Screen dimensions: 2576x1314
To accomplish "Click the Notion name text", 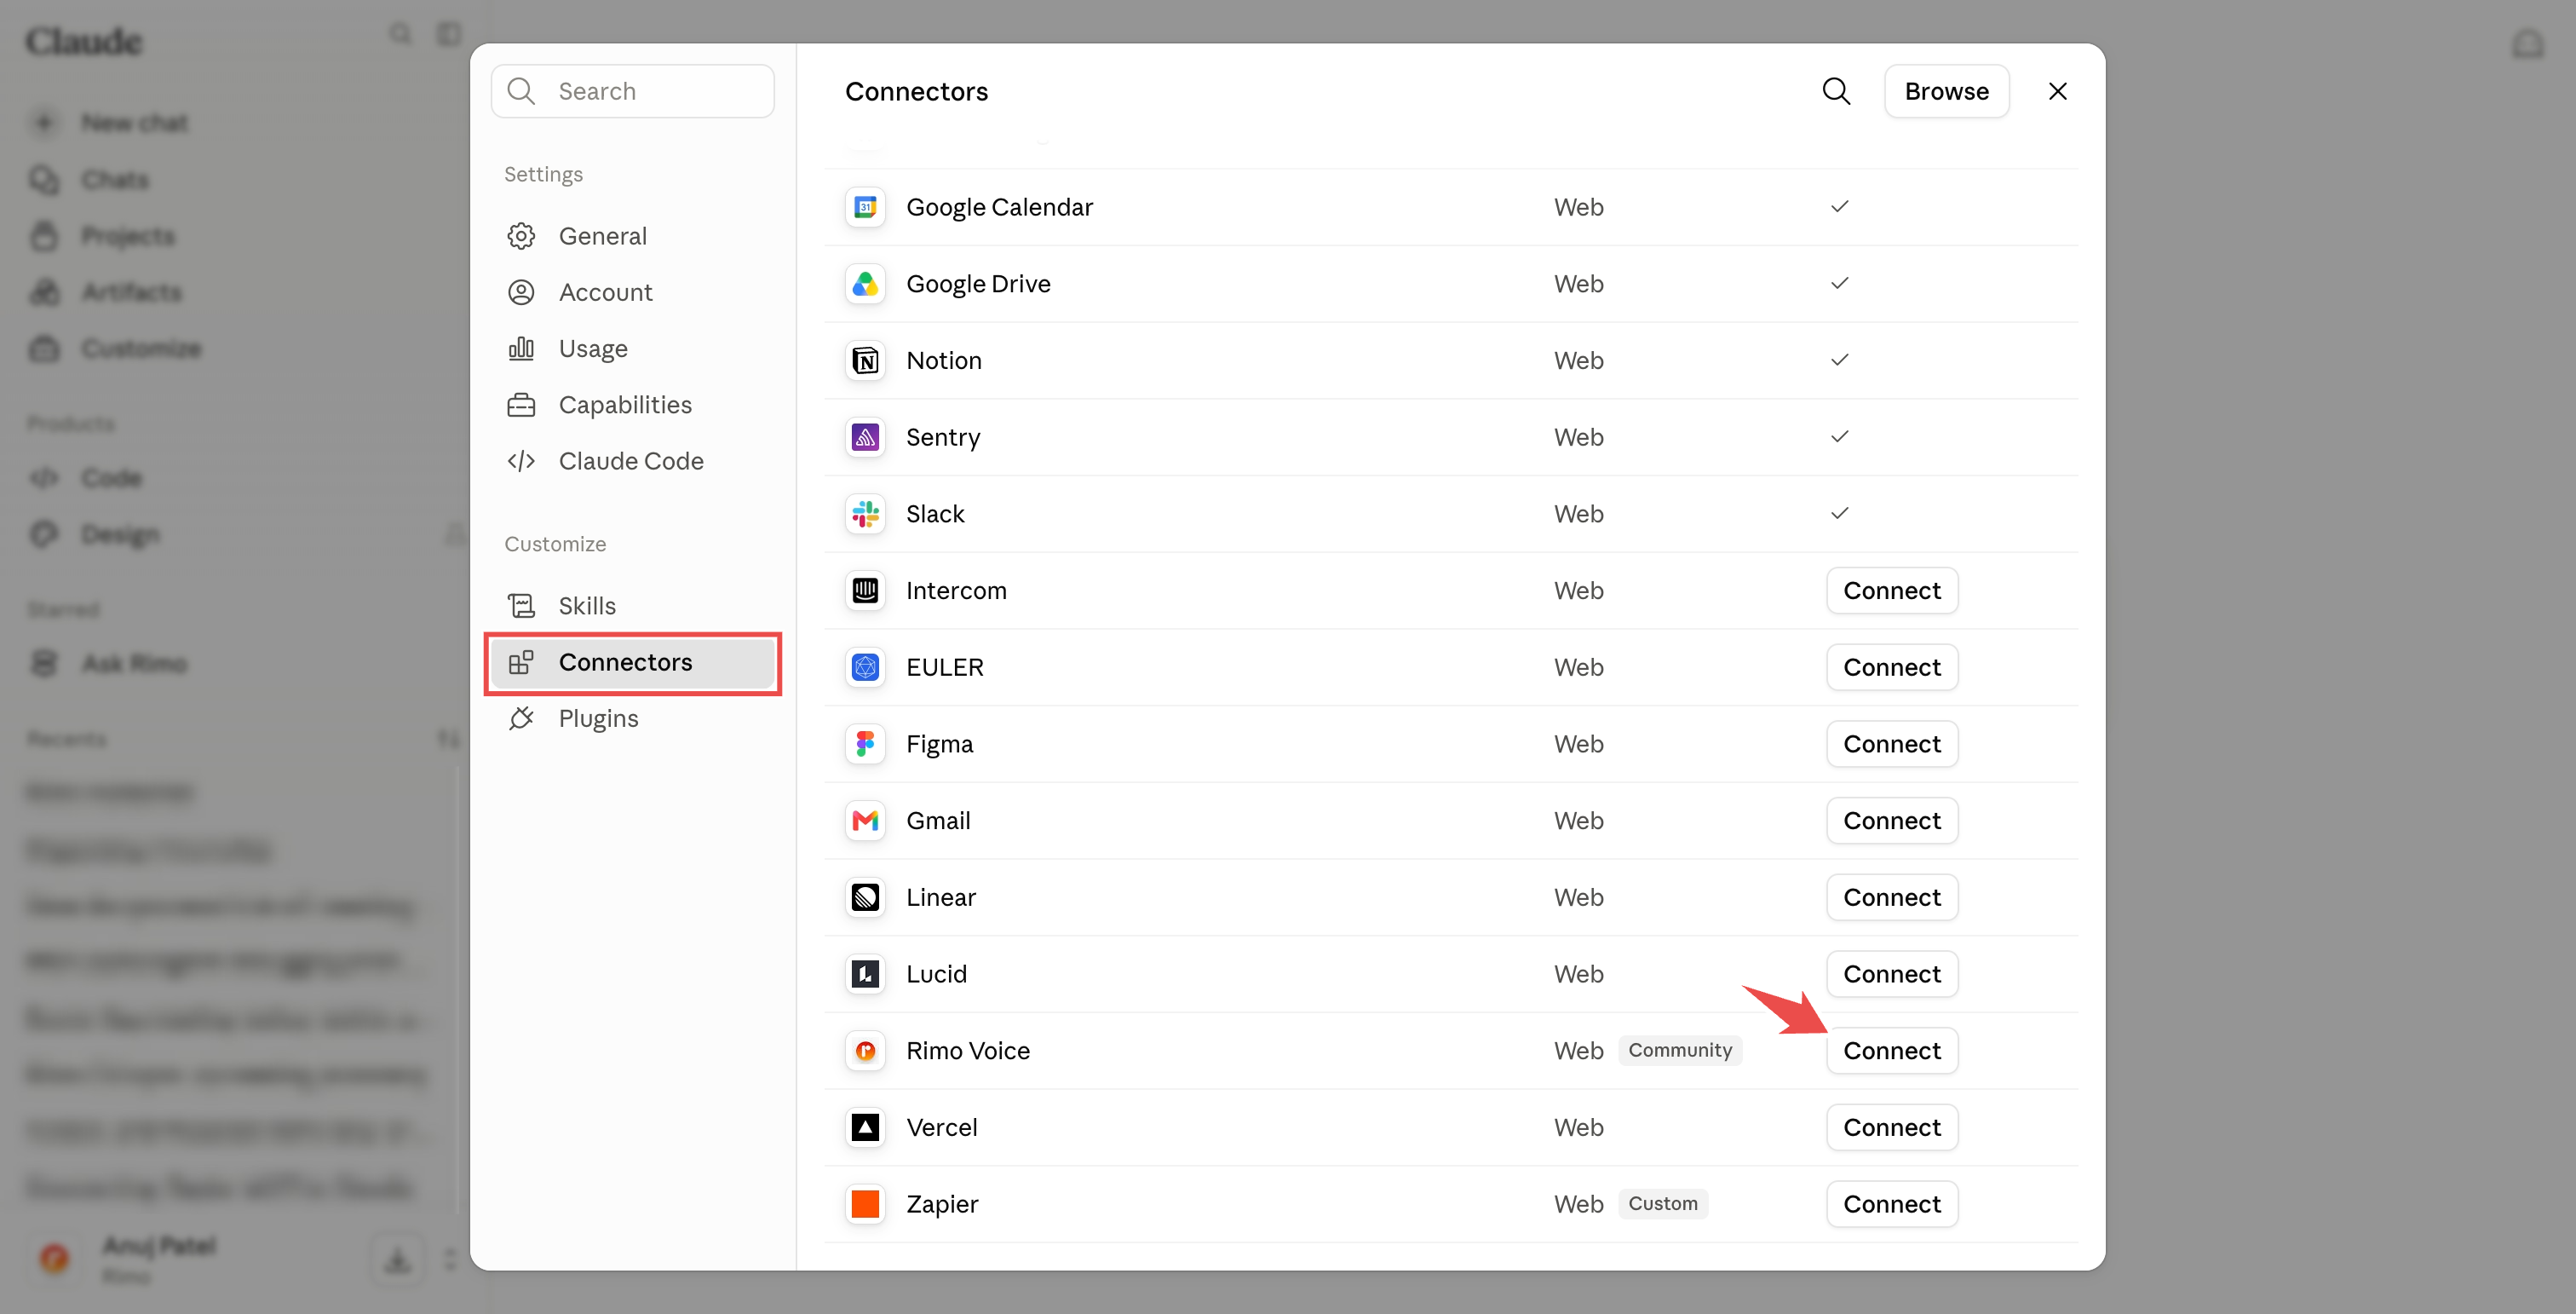I will click(943, 360).
